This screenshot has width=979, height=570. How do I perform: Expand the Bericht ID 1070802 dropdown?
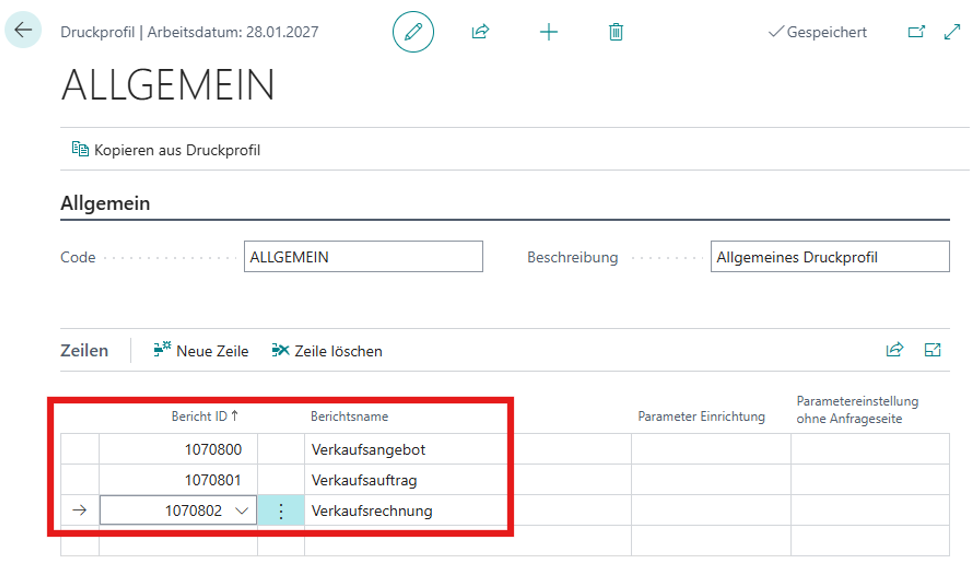(240, 511)
